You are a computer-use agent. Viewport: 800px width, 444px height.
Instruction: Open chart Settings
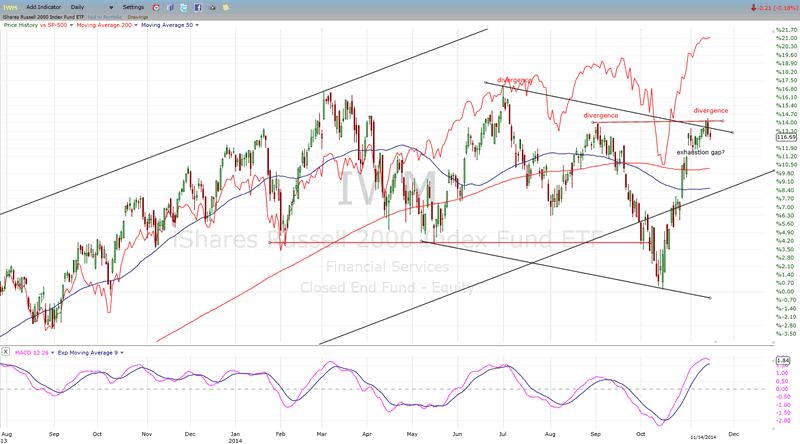[x=133, y=7]
